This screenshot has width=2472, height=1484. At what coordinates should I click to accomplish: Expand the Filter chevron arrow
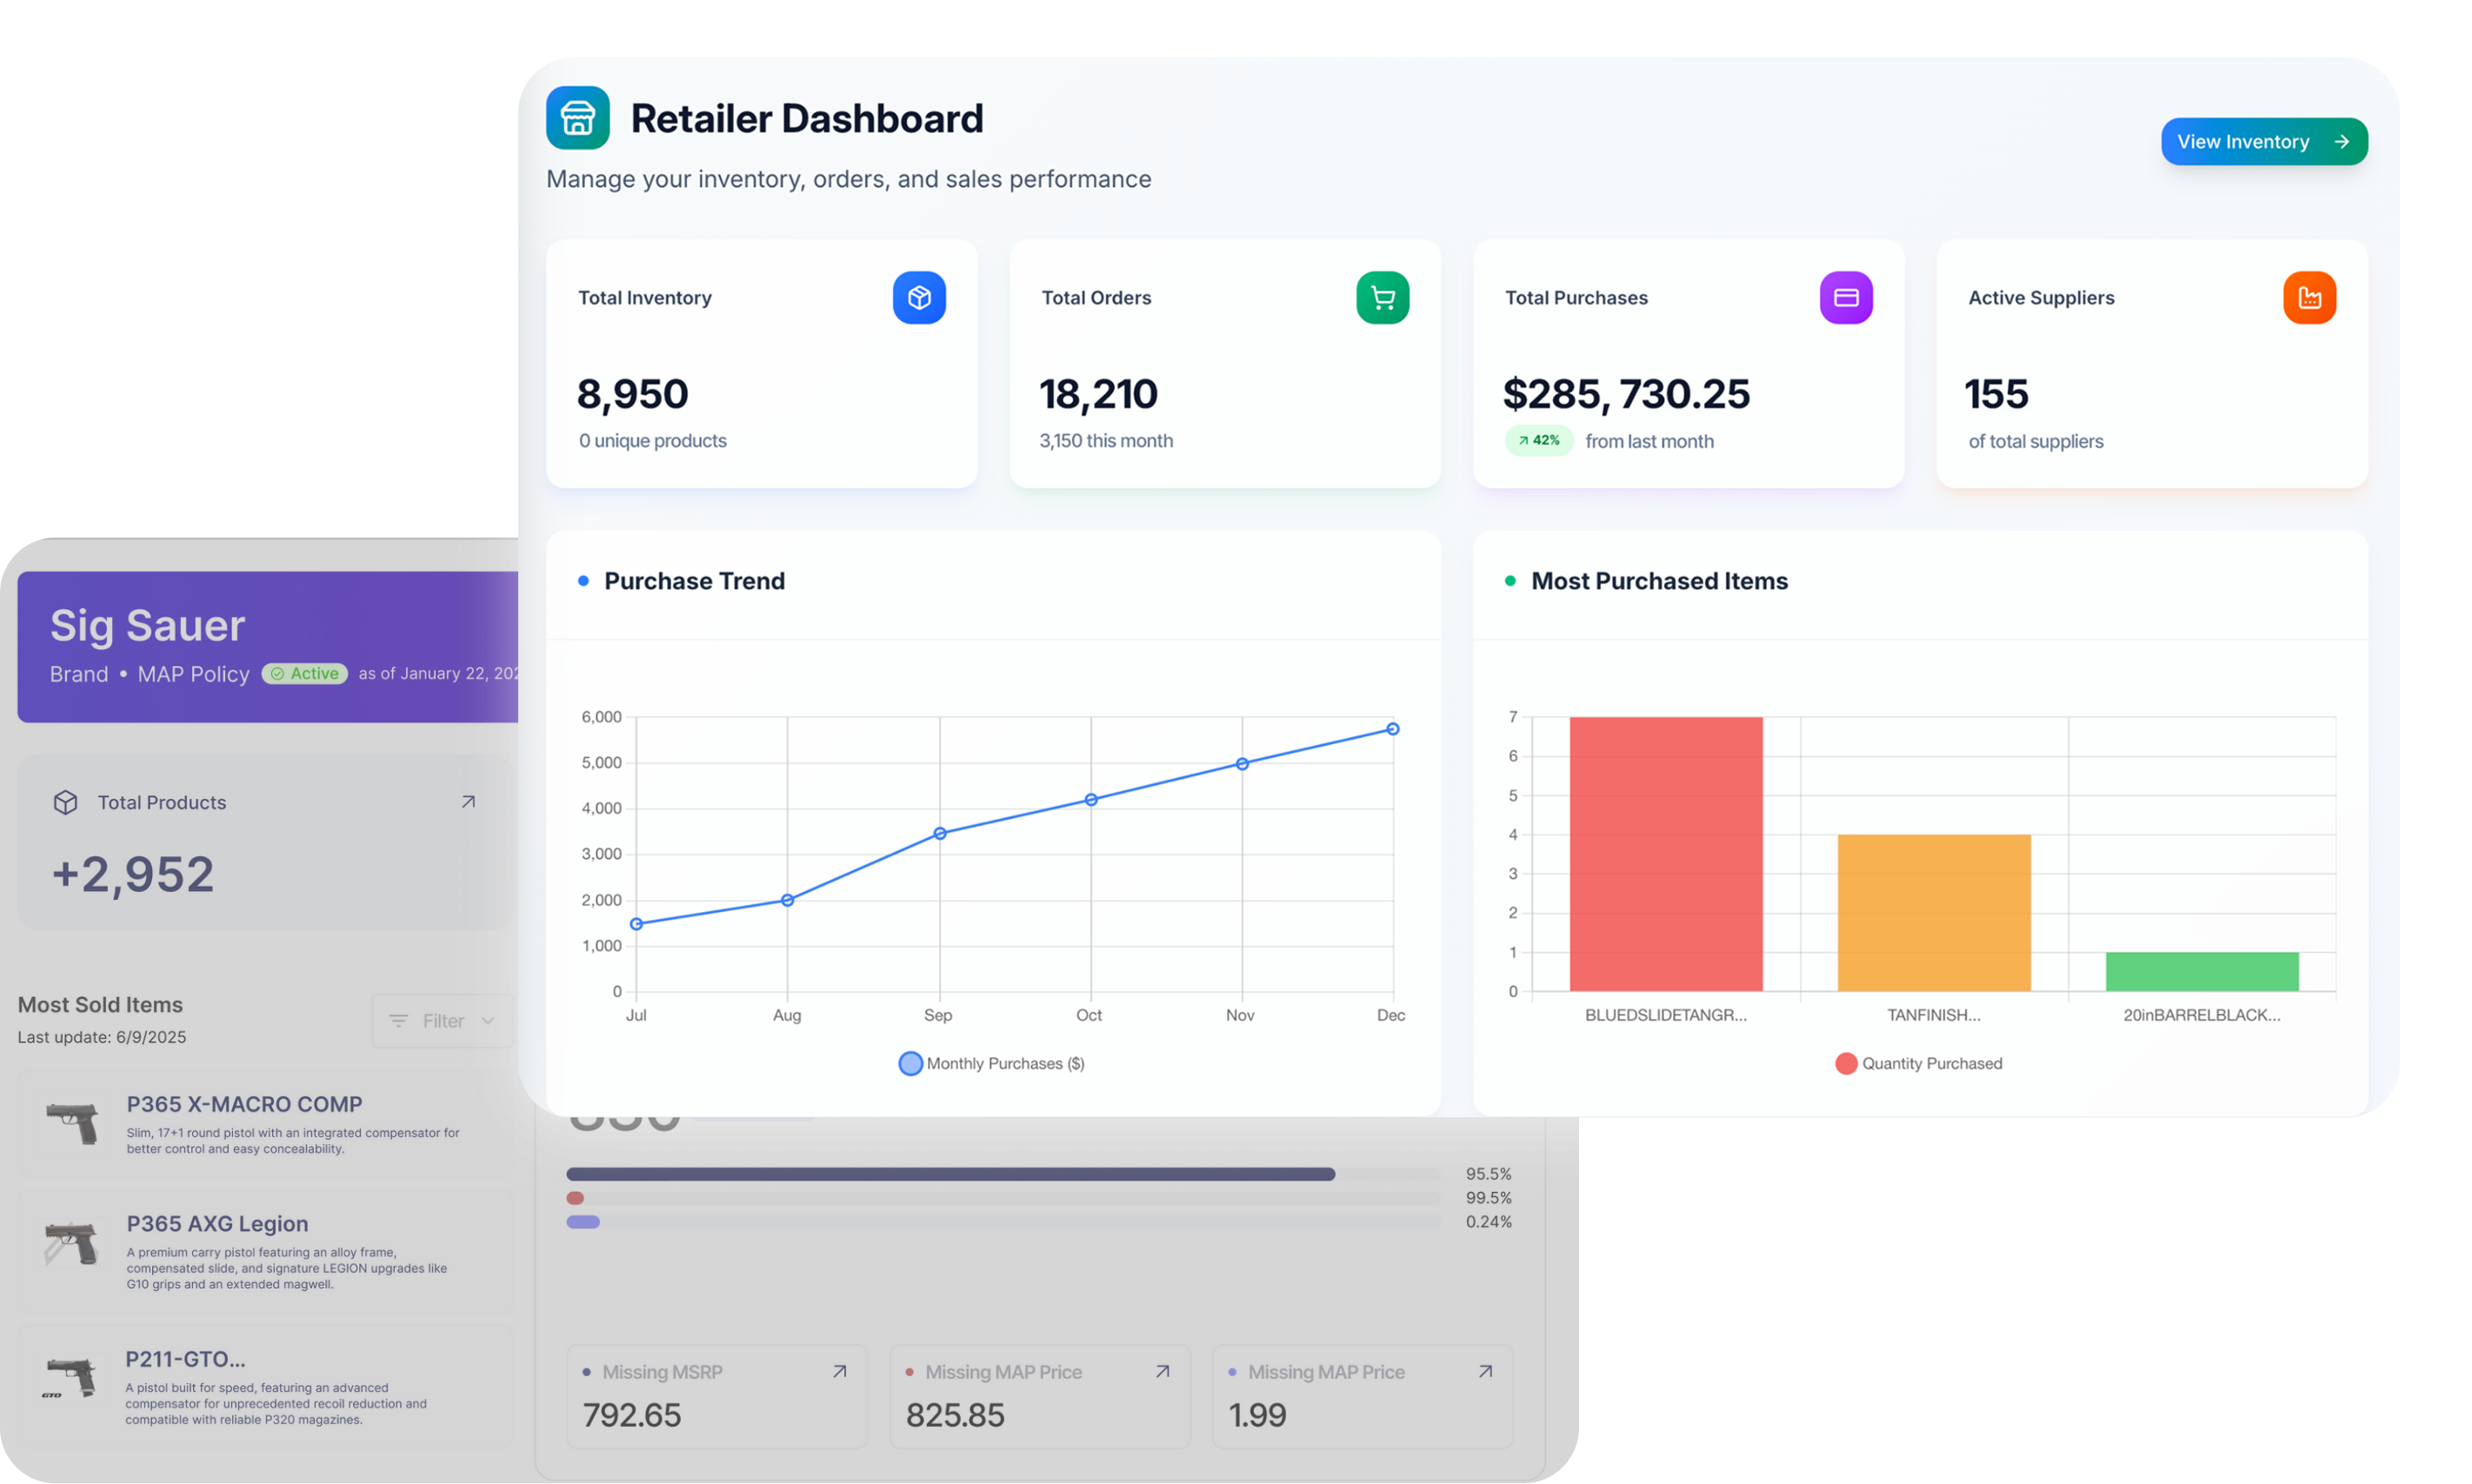pos(488,1021)
